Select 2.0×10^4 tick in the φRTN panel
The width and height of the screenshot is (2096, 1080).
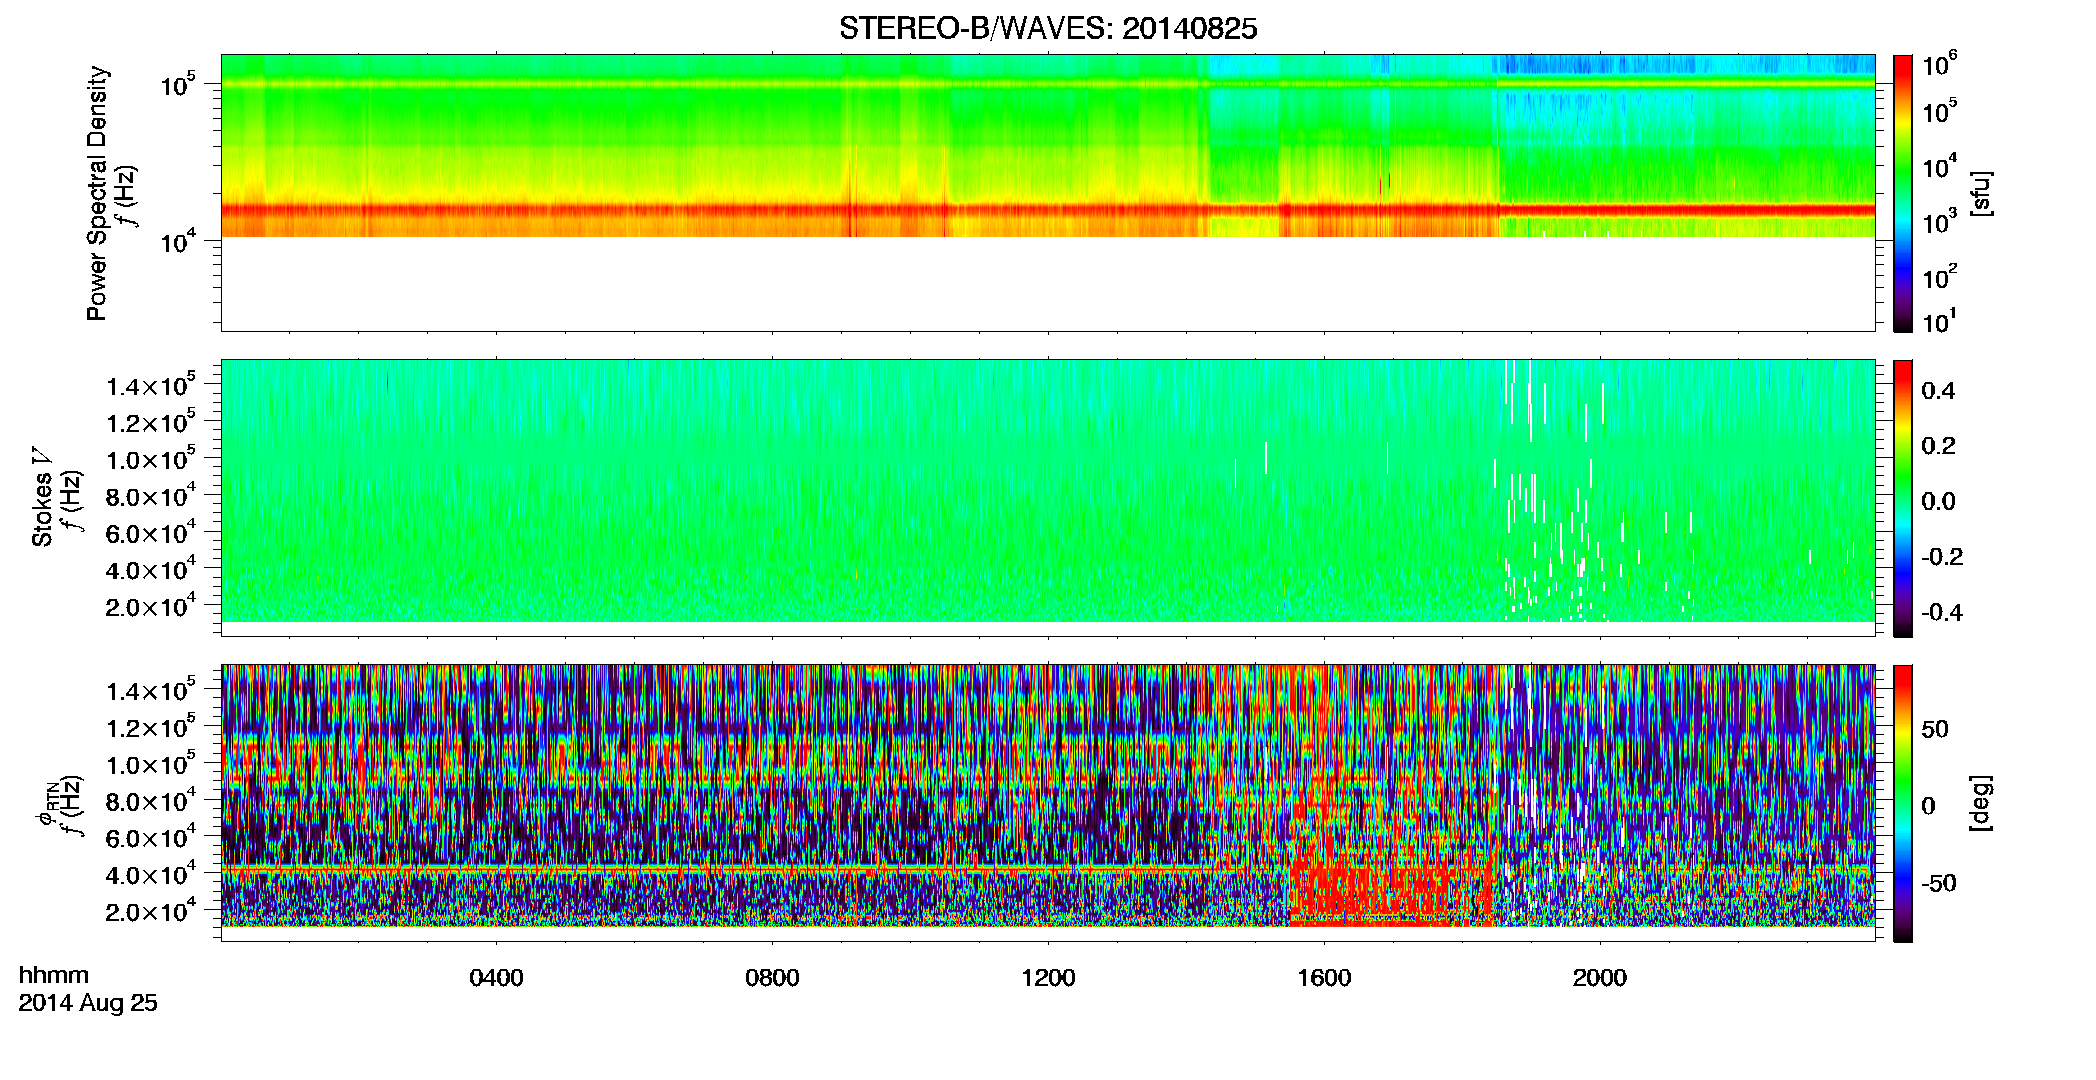151,912
